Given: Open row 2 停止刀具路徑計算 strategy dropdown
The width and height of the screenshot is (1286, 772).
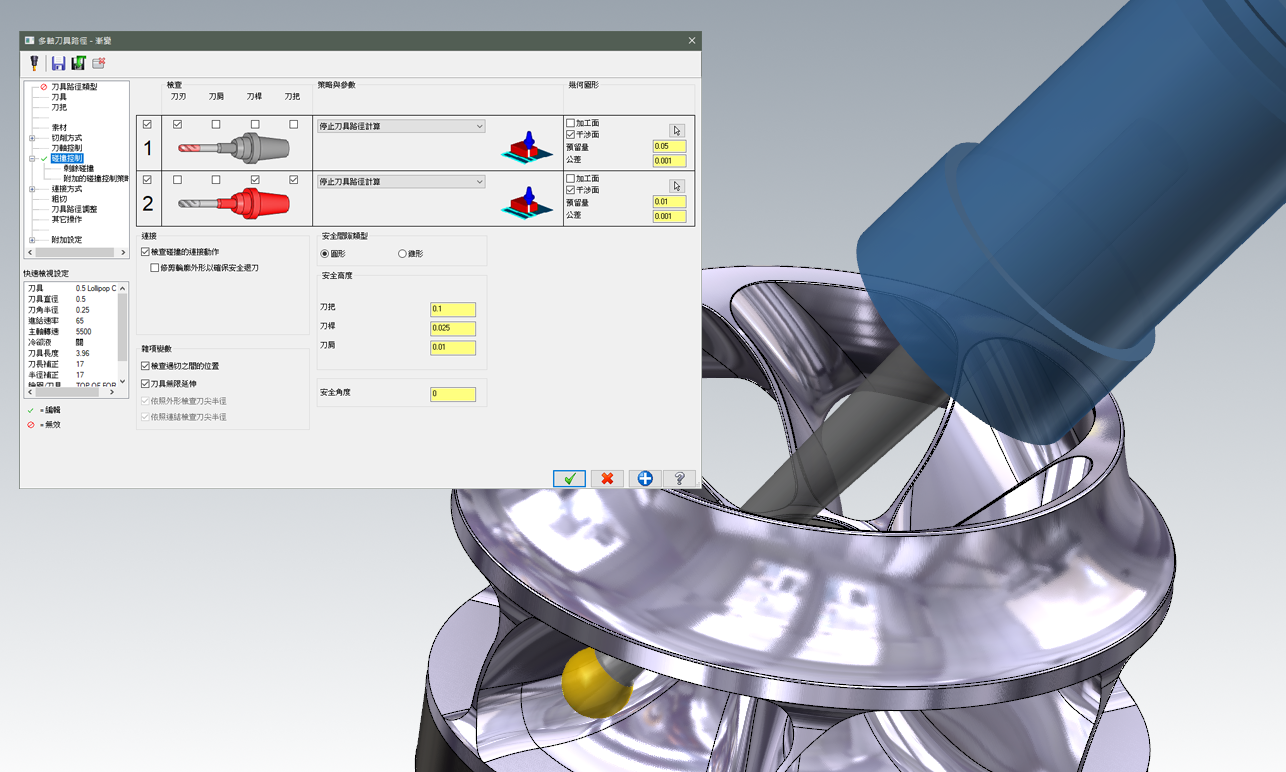Looking at the screenshot, I should (401, 182).
